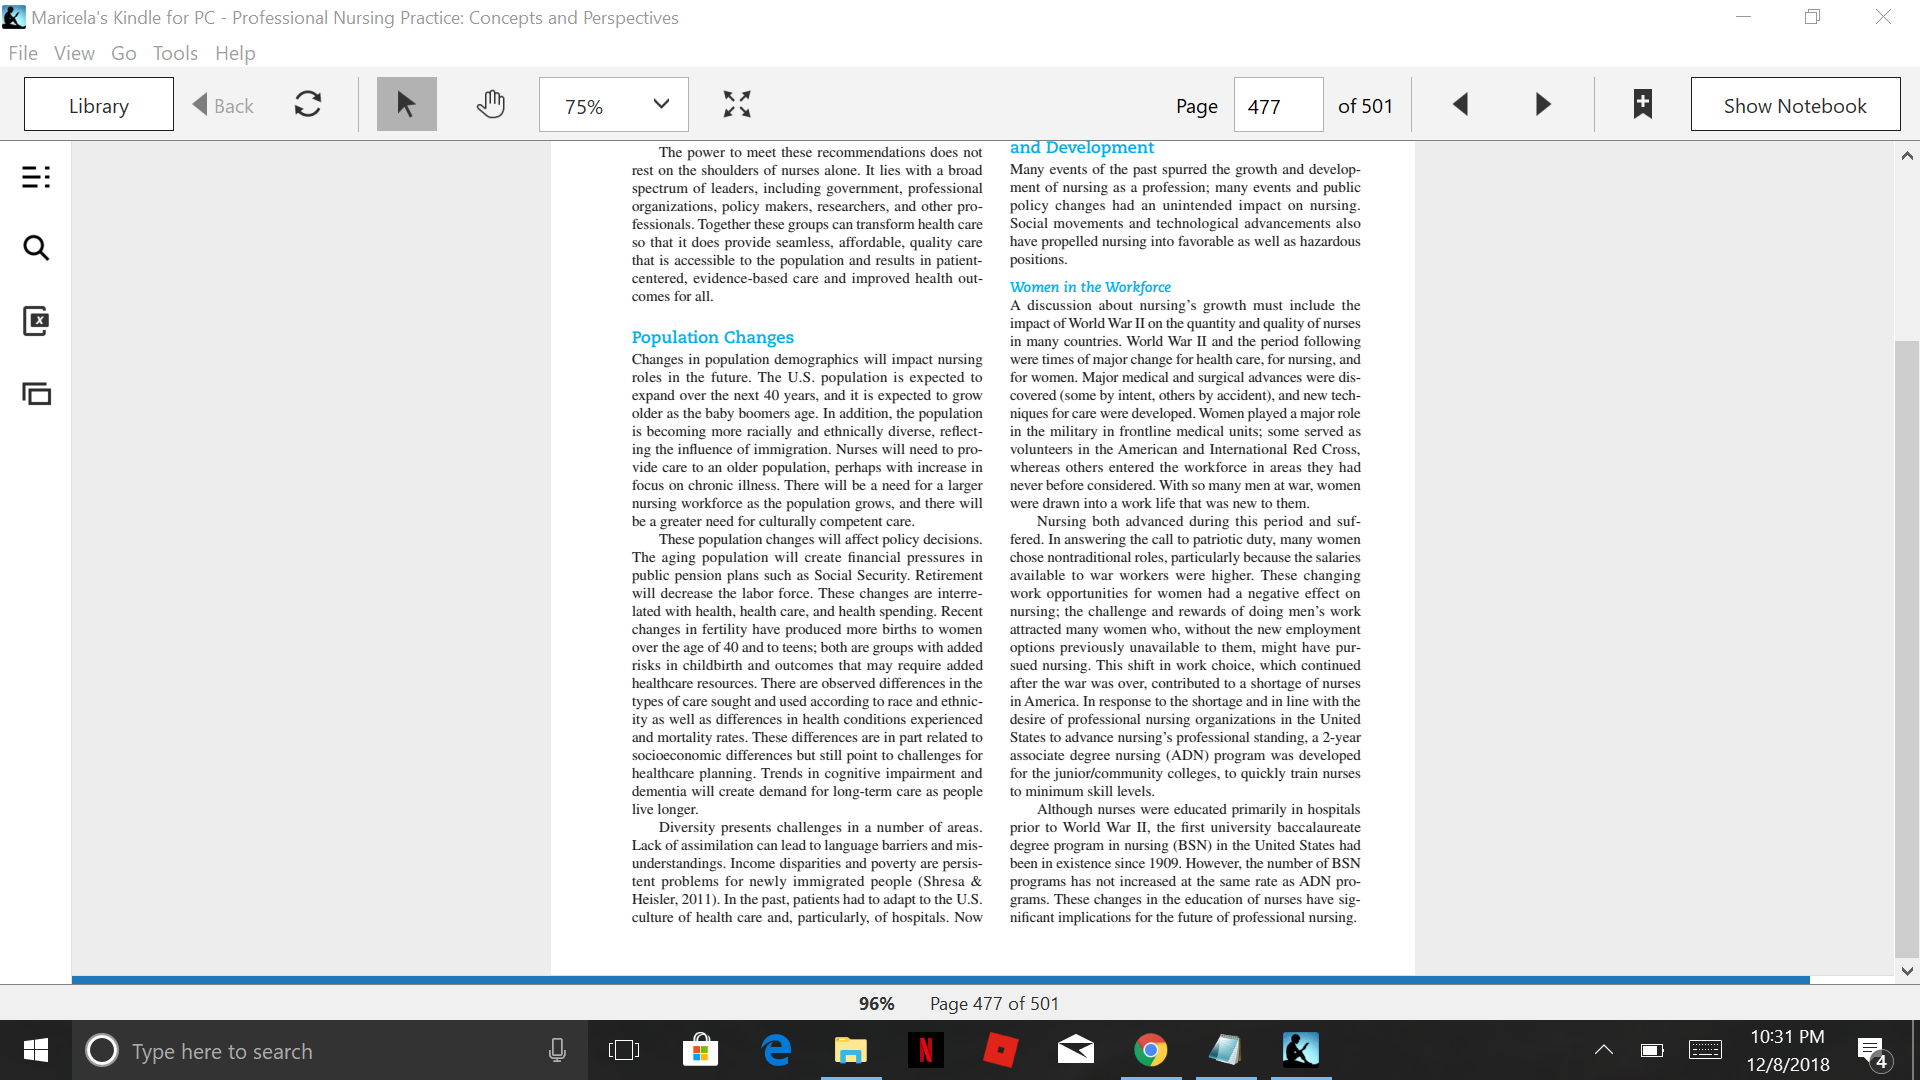The width and height of the screenshot is (1920, 1080).
Task: Open Netflix from taskbar
Action: click(926, 1050)
